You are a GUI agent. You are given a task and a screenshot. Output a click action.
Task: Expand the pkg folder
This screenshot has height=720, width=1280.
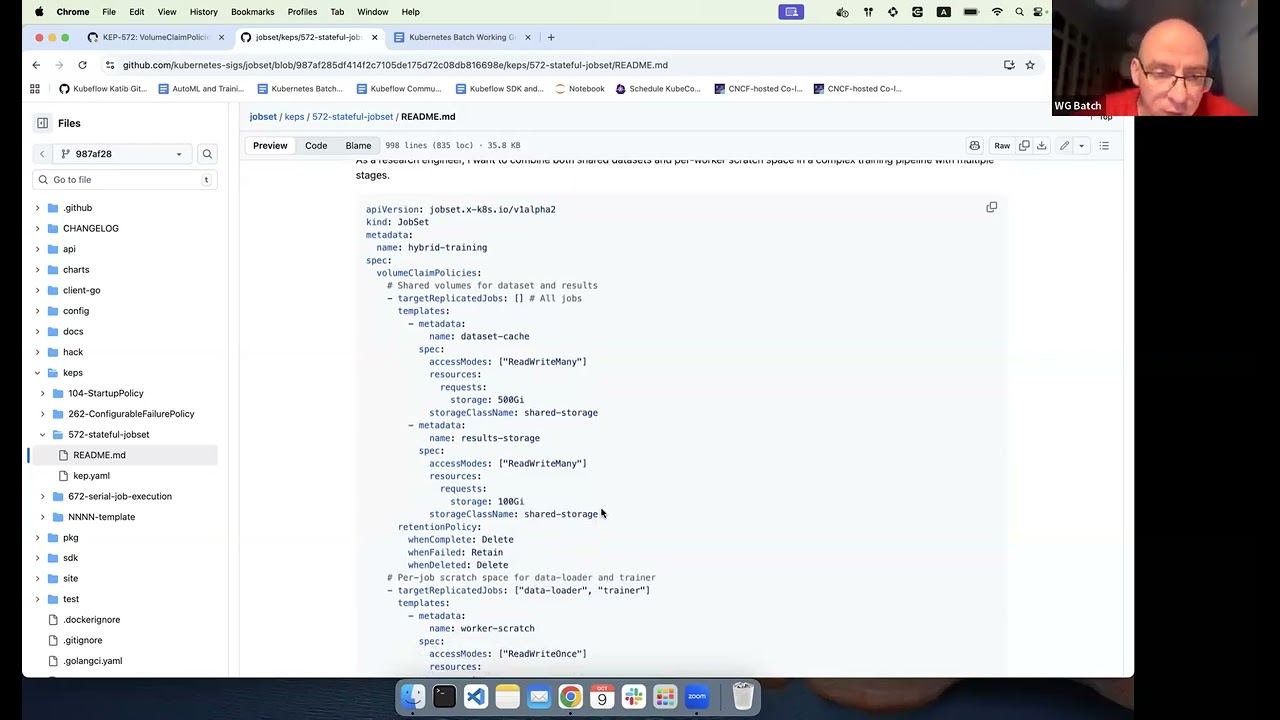tap(38, 537)
